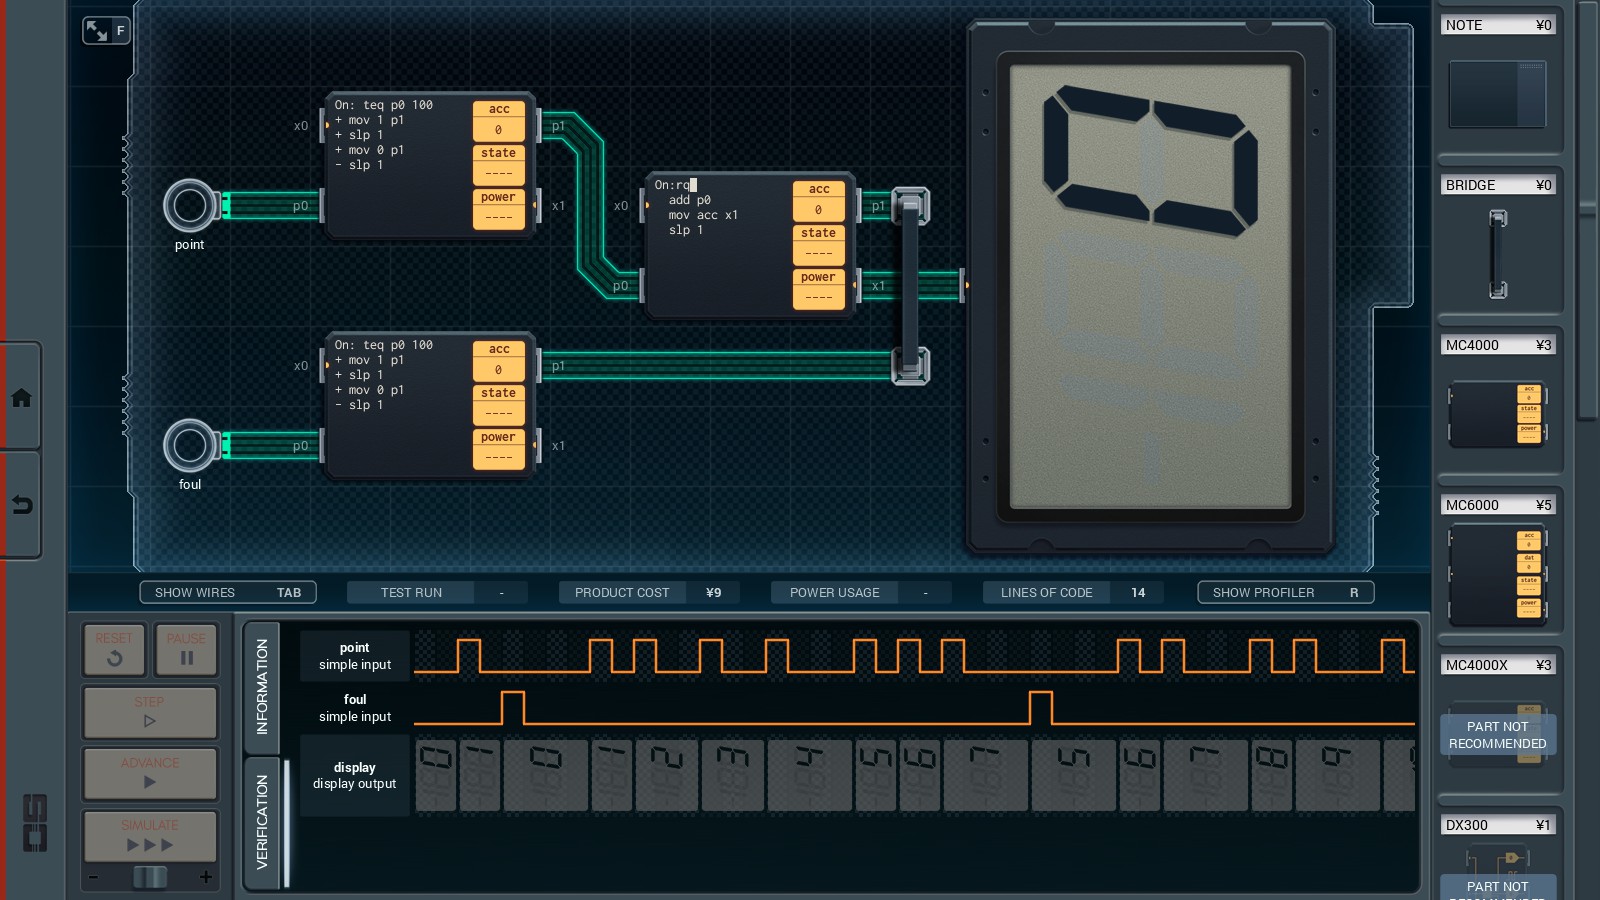This screenshot has width=1600, height=900.
Task: Click the acc register of point chip
Action: click(499, 121)
